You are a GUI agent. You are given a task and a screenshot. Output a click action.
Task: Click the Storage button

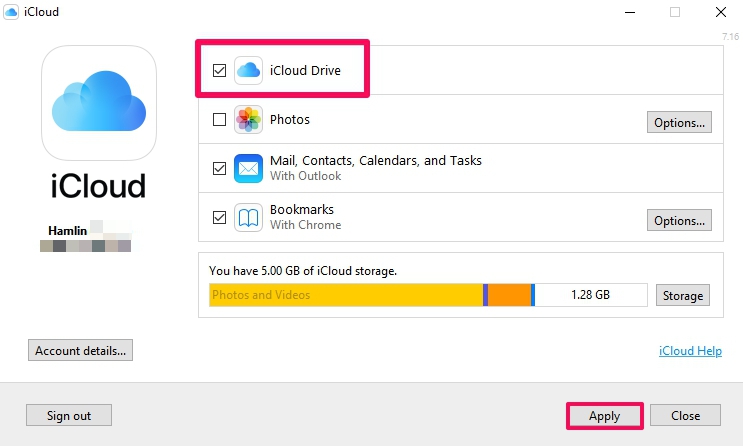(x=684, y=295)
